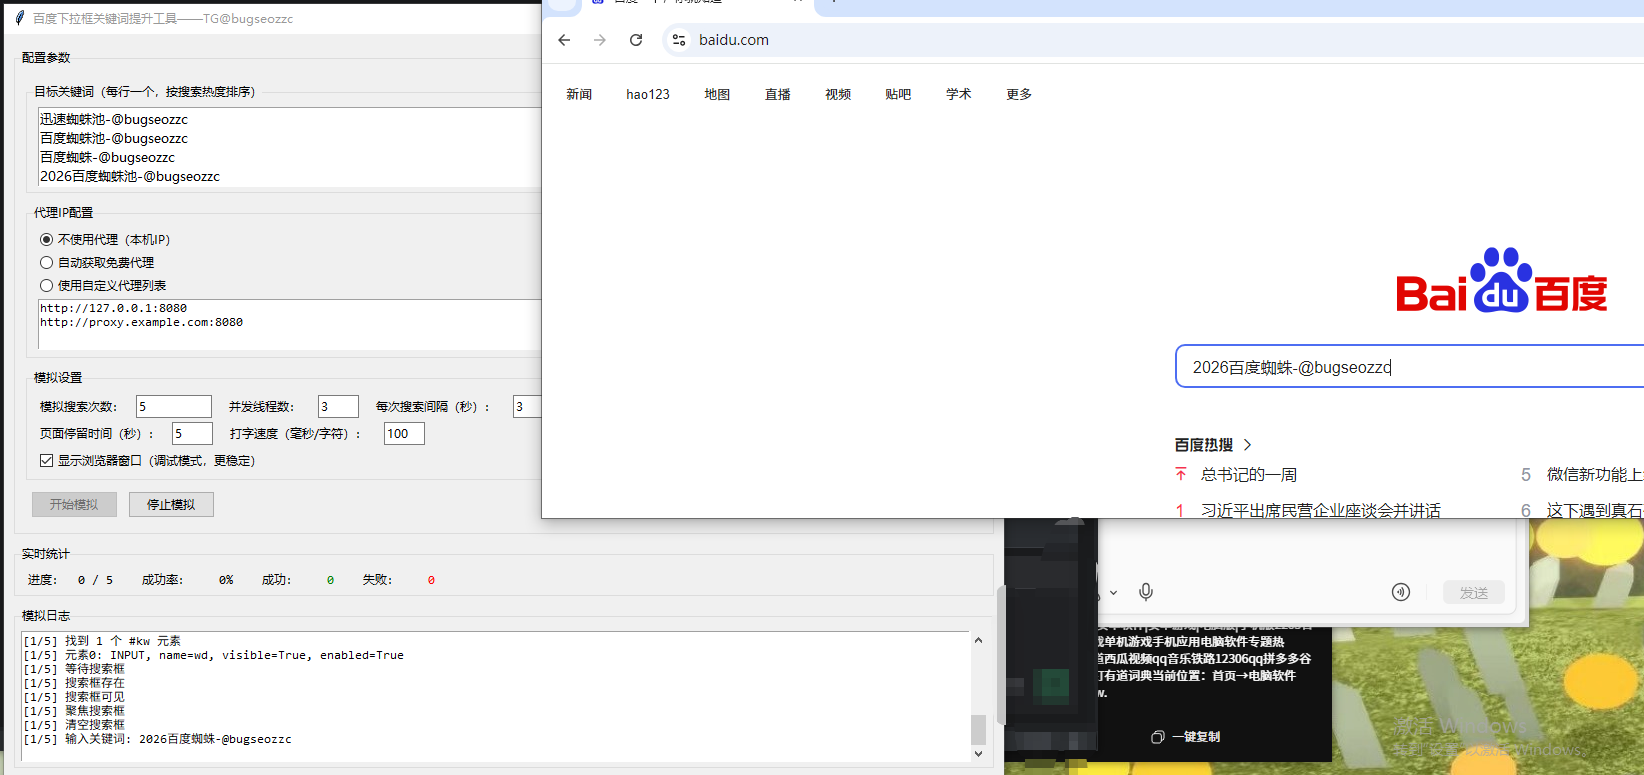Open 视频 in Baidu top navigation
The width and height of the screenshot is (1644, 775).
pyautogui.click(x=838, y=94)
